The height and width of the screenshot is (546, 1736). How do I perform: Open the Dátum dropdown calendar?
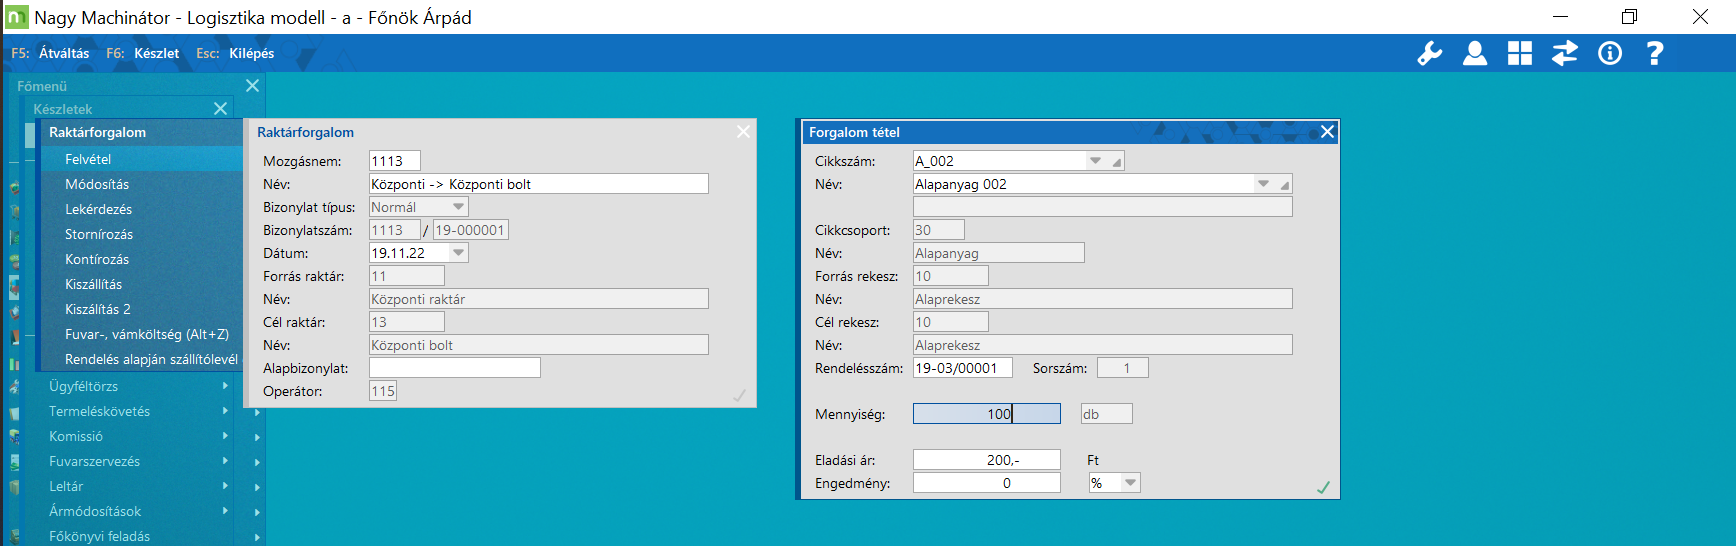click(458, 253)
